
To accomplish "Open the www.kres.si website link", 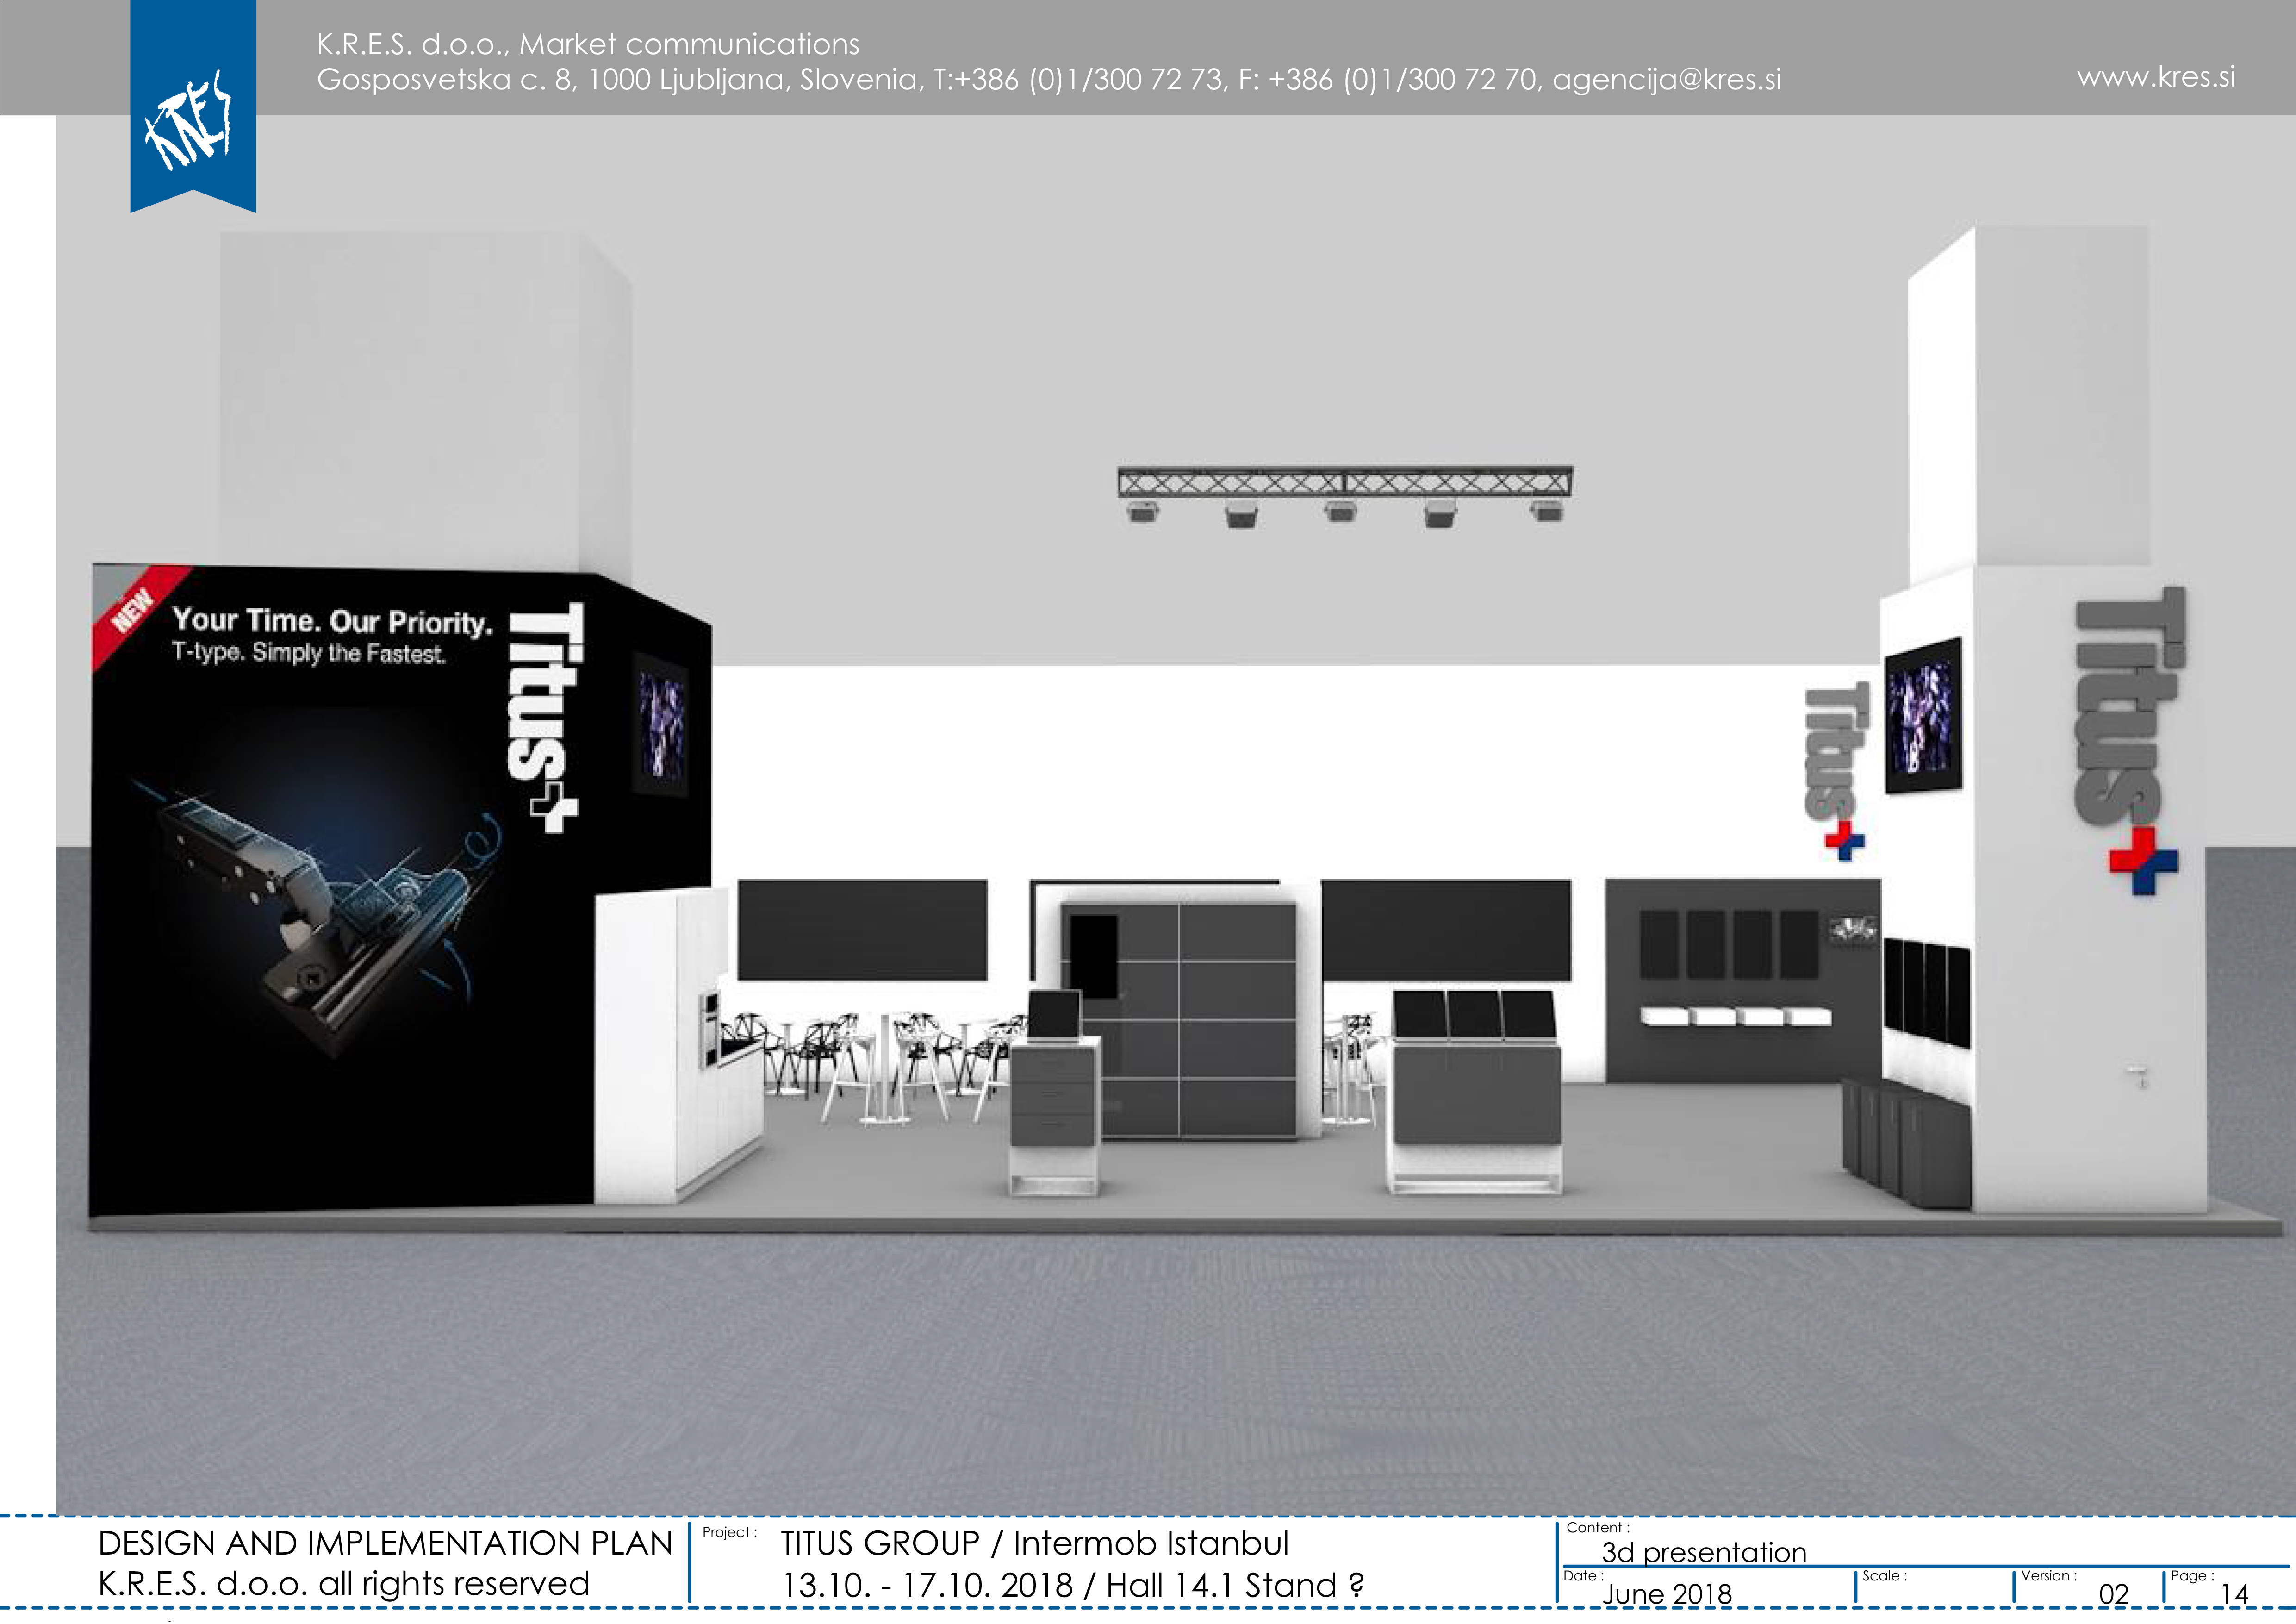I will [2155, 77].
